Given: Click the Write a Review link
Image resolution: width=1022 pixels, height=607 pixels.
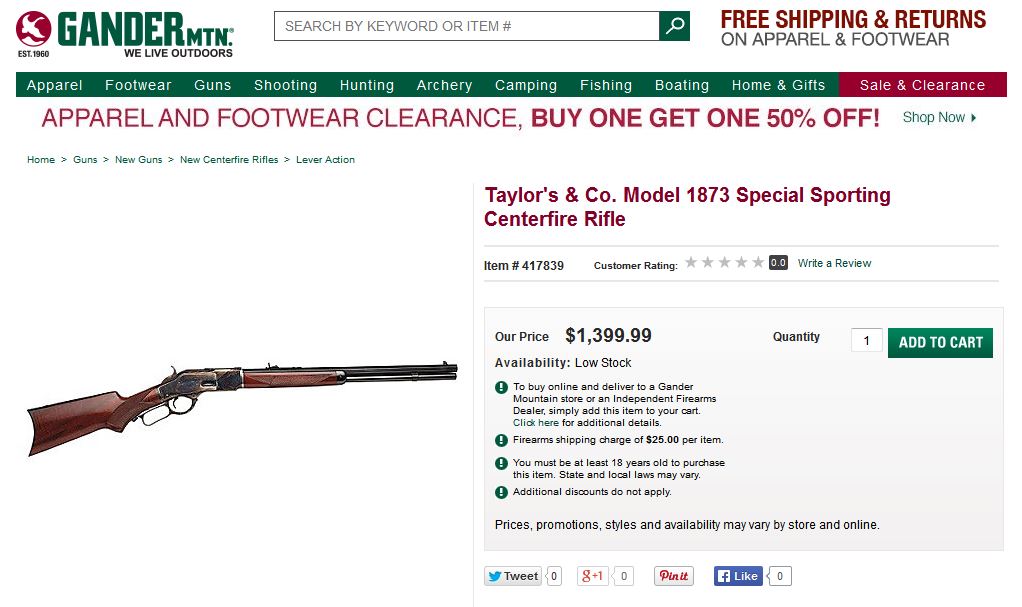Looking at the screenshot, I should (x=834, y=263).
